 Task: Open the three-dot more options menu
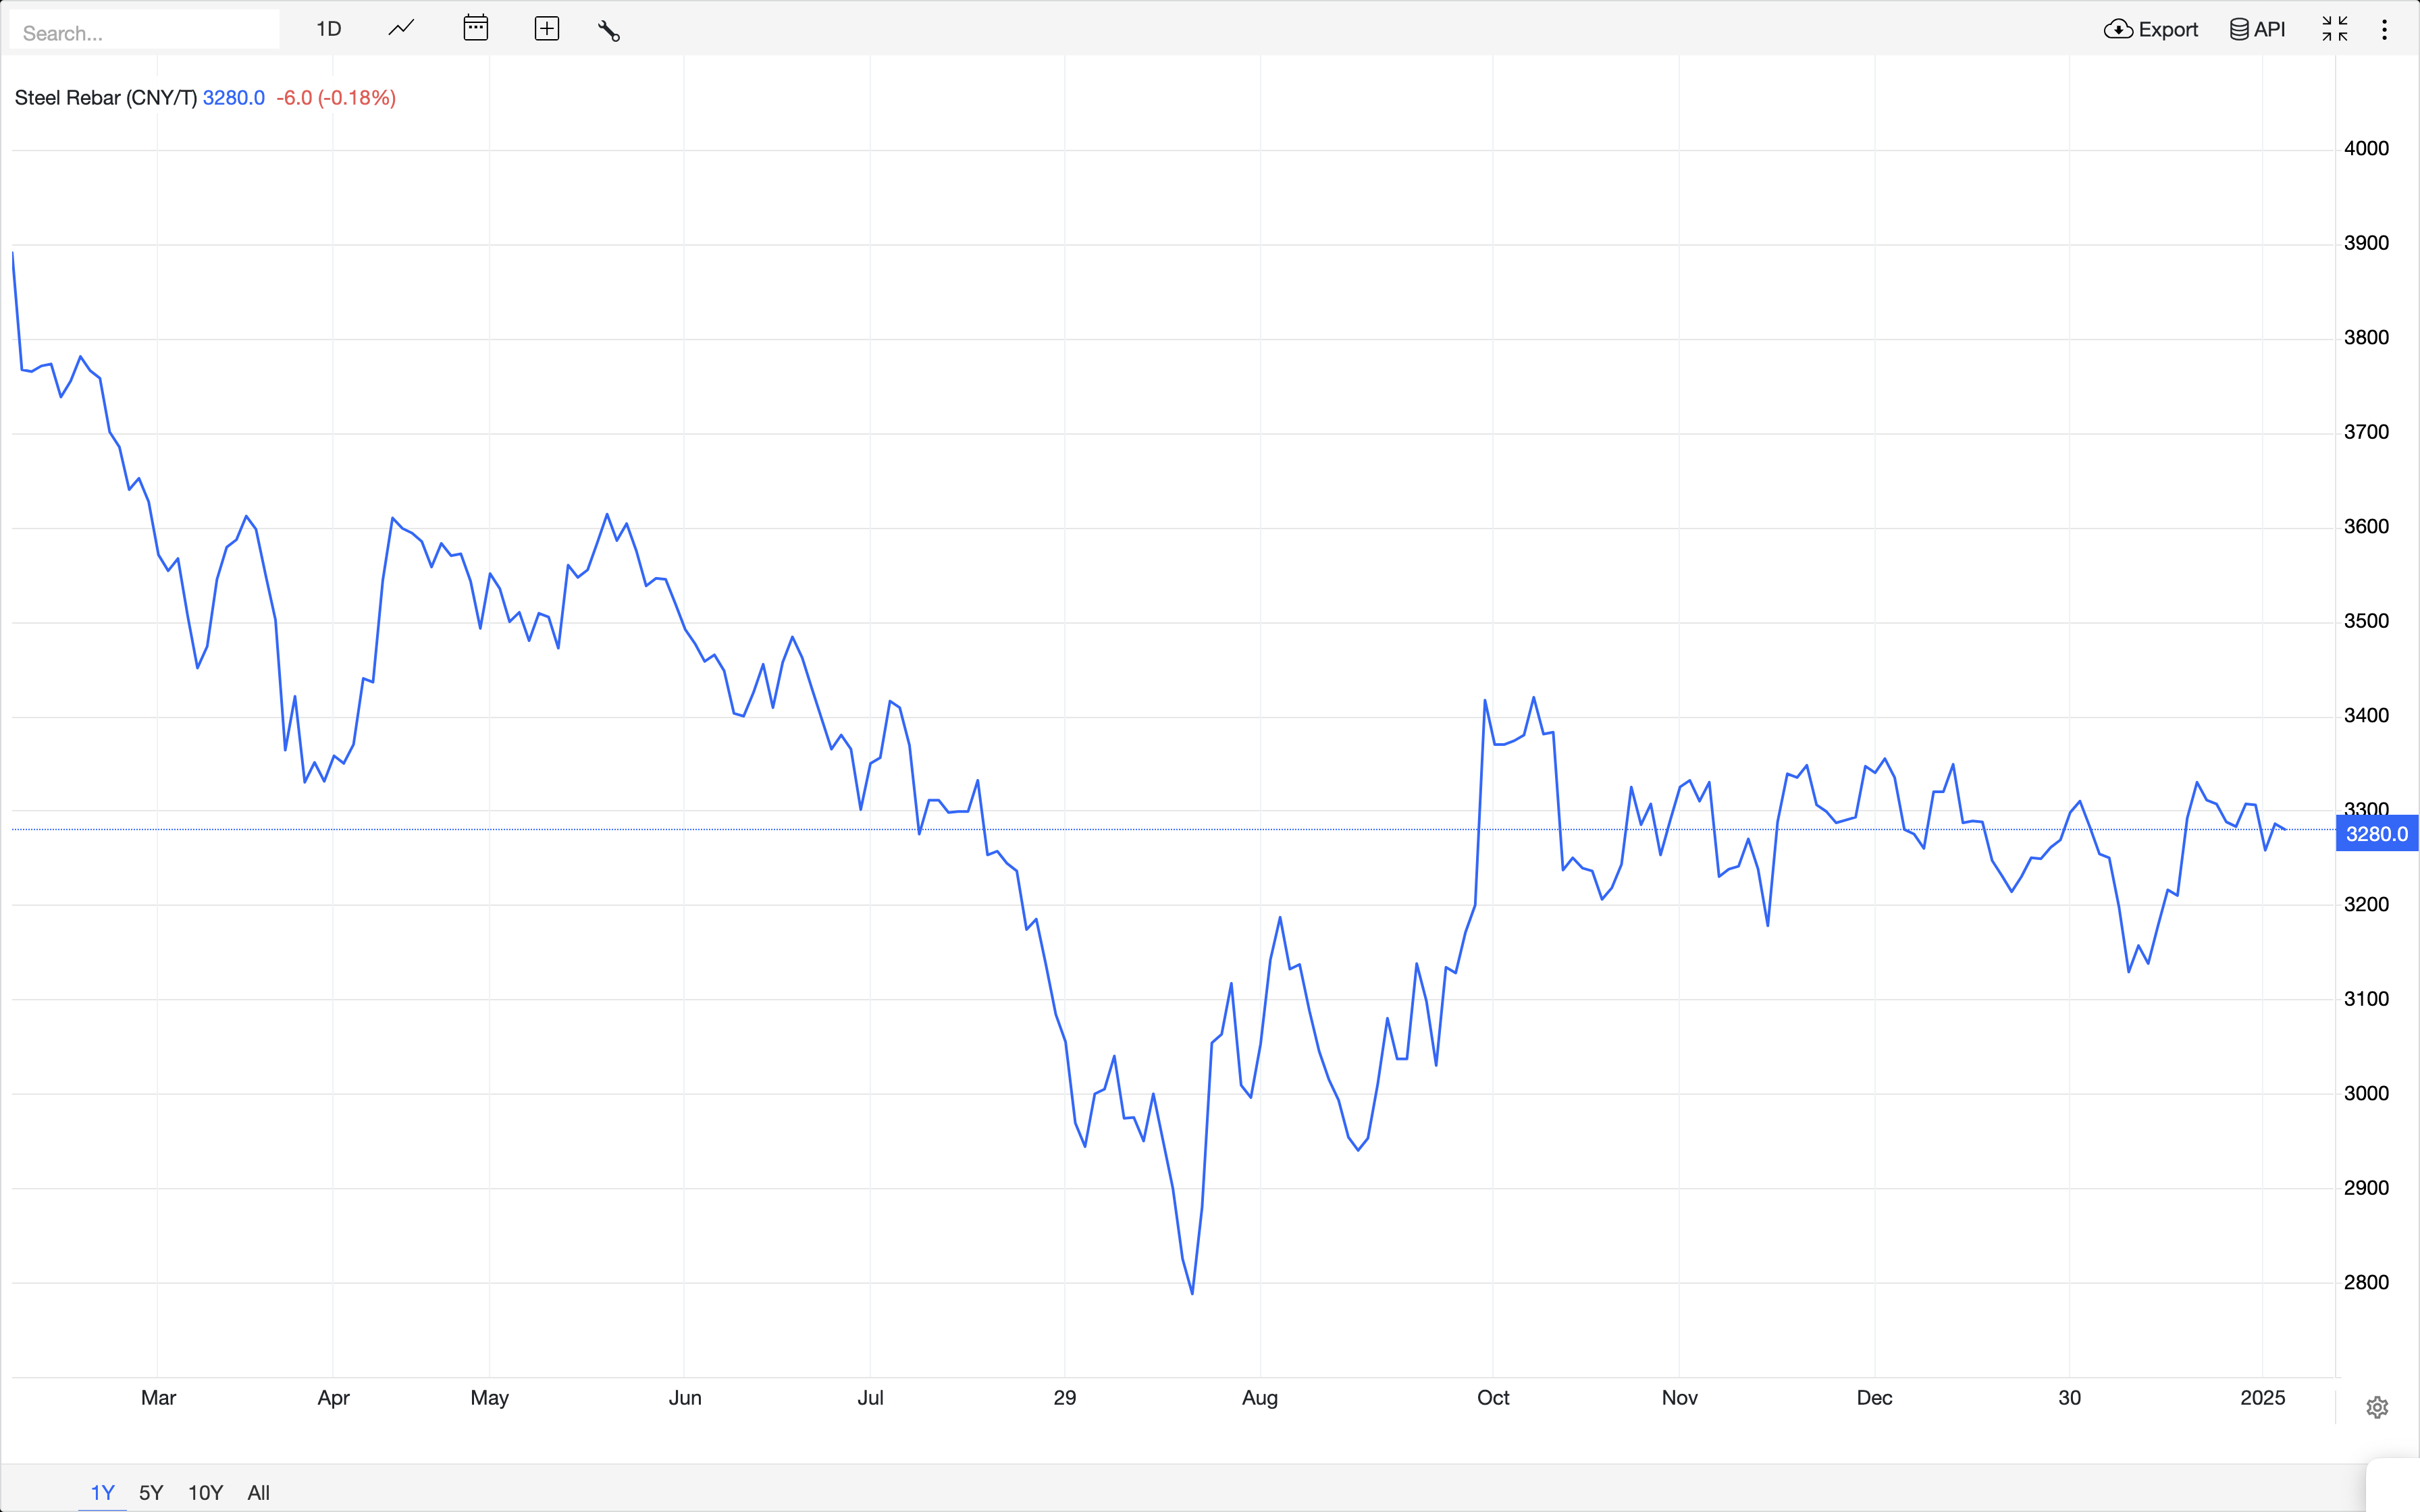[2384, 29]
